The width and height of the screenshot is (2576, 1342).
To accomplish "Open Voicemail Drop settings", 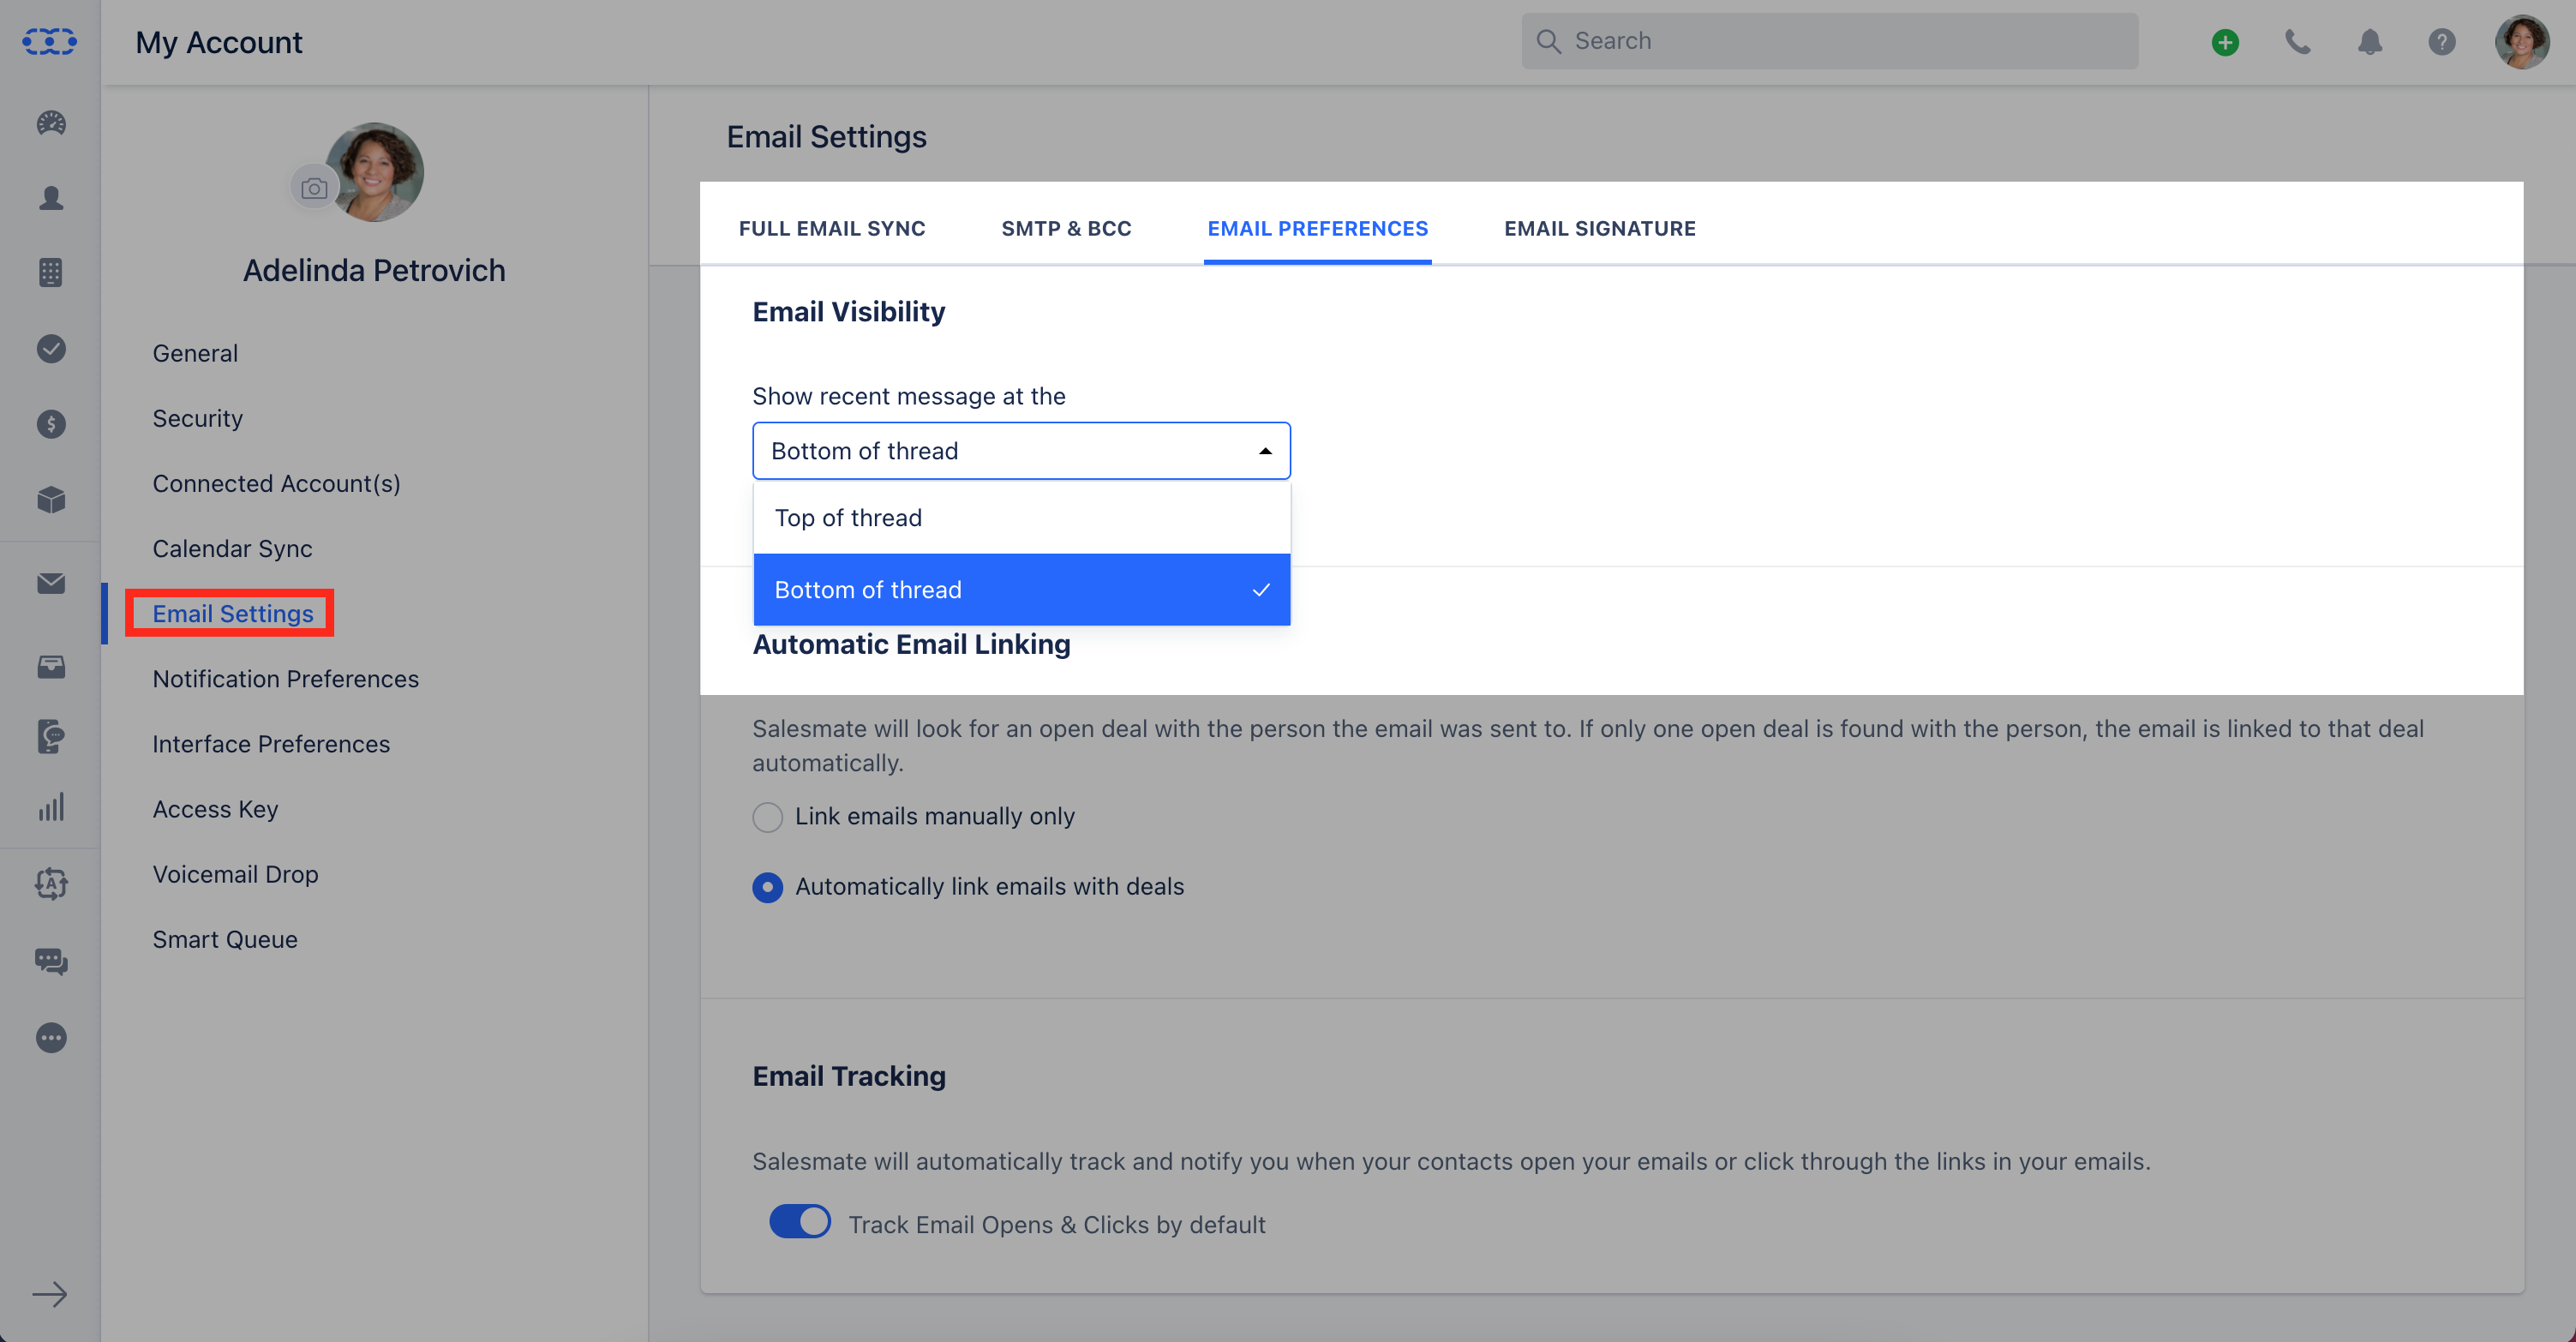I will pyautogui.click(x=235, y=874).
